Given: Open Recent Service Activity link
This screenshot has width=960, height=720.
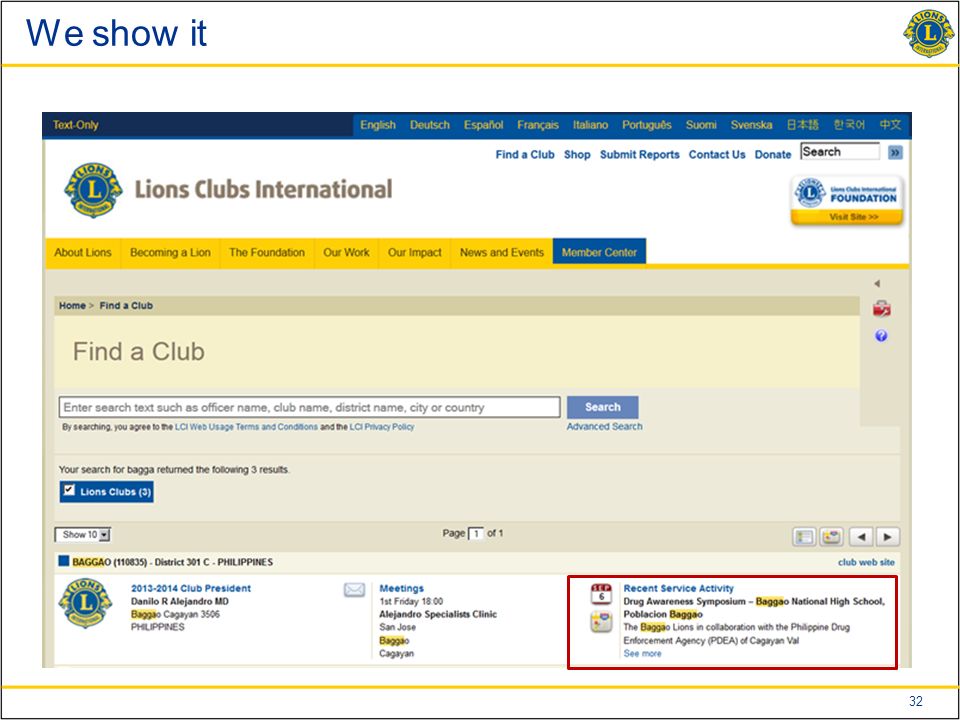Looking at the screenshot, I should pos(678,588).
